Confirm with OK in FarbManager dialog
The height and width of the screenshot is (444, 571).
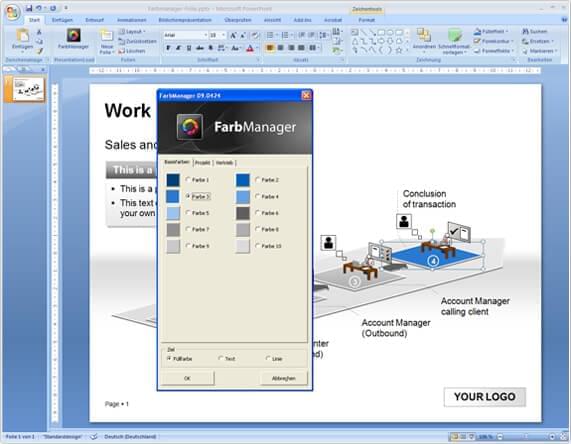pos(187,378)
